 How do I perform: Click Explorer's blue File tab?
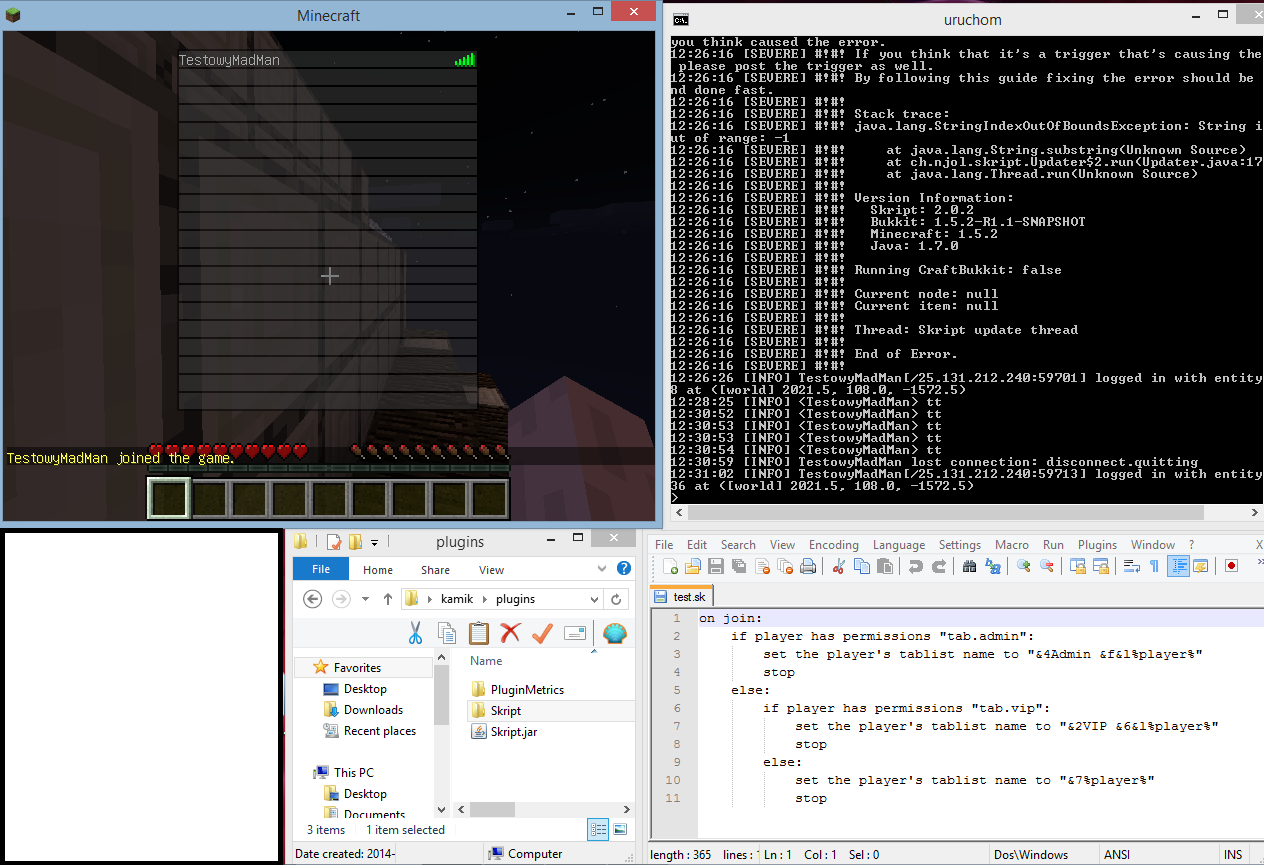[321, 569]
